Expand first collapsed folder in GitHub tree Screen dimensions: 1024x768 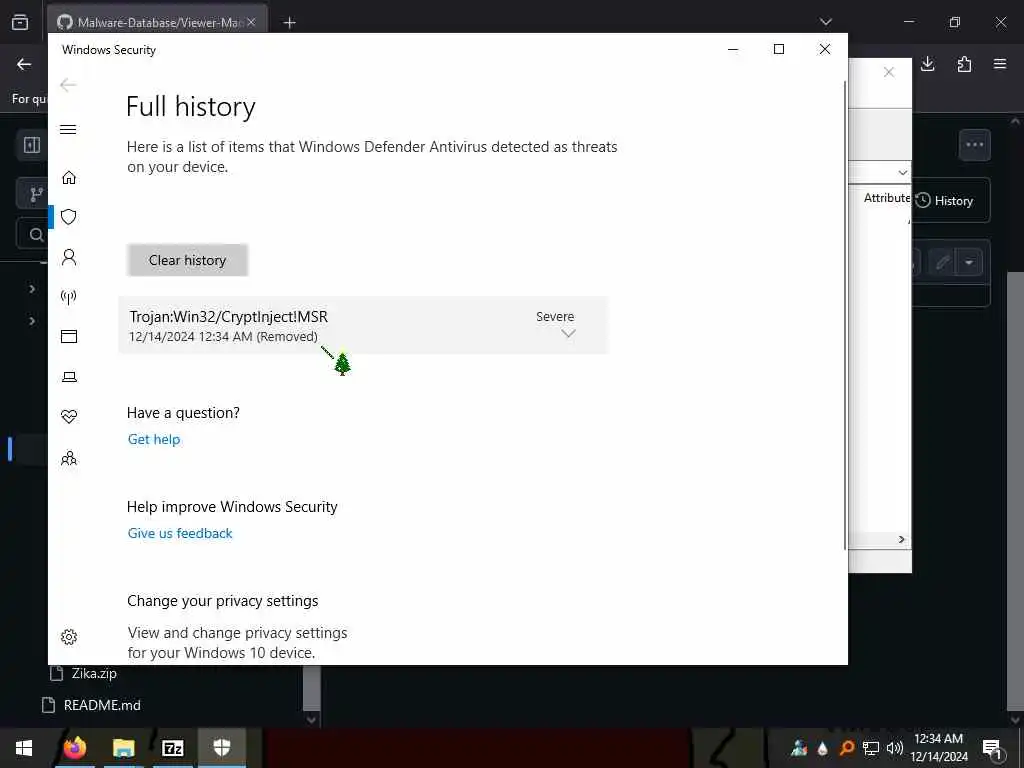tap(31, 288)
